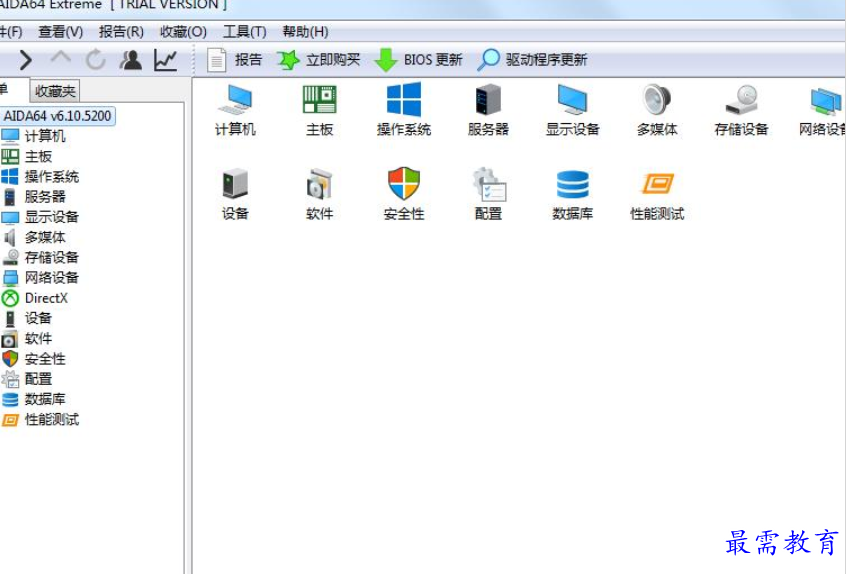Open the 安全性 shield icon in main pane
The width and height of the screenshot is (847, 574).
404,194
